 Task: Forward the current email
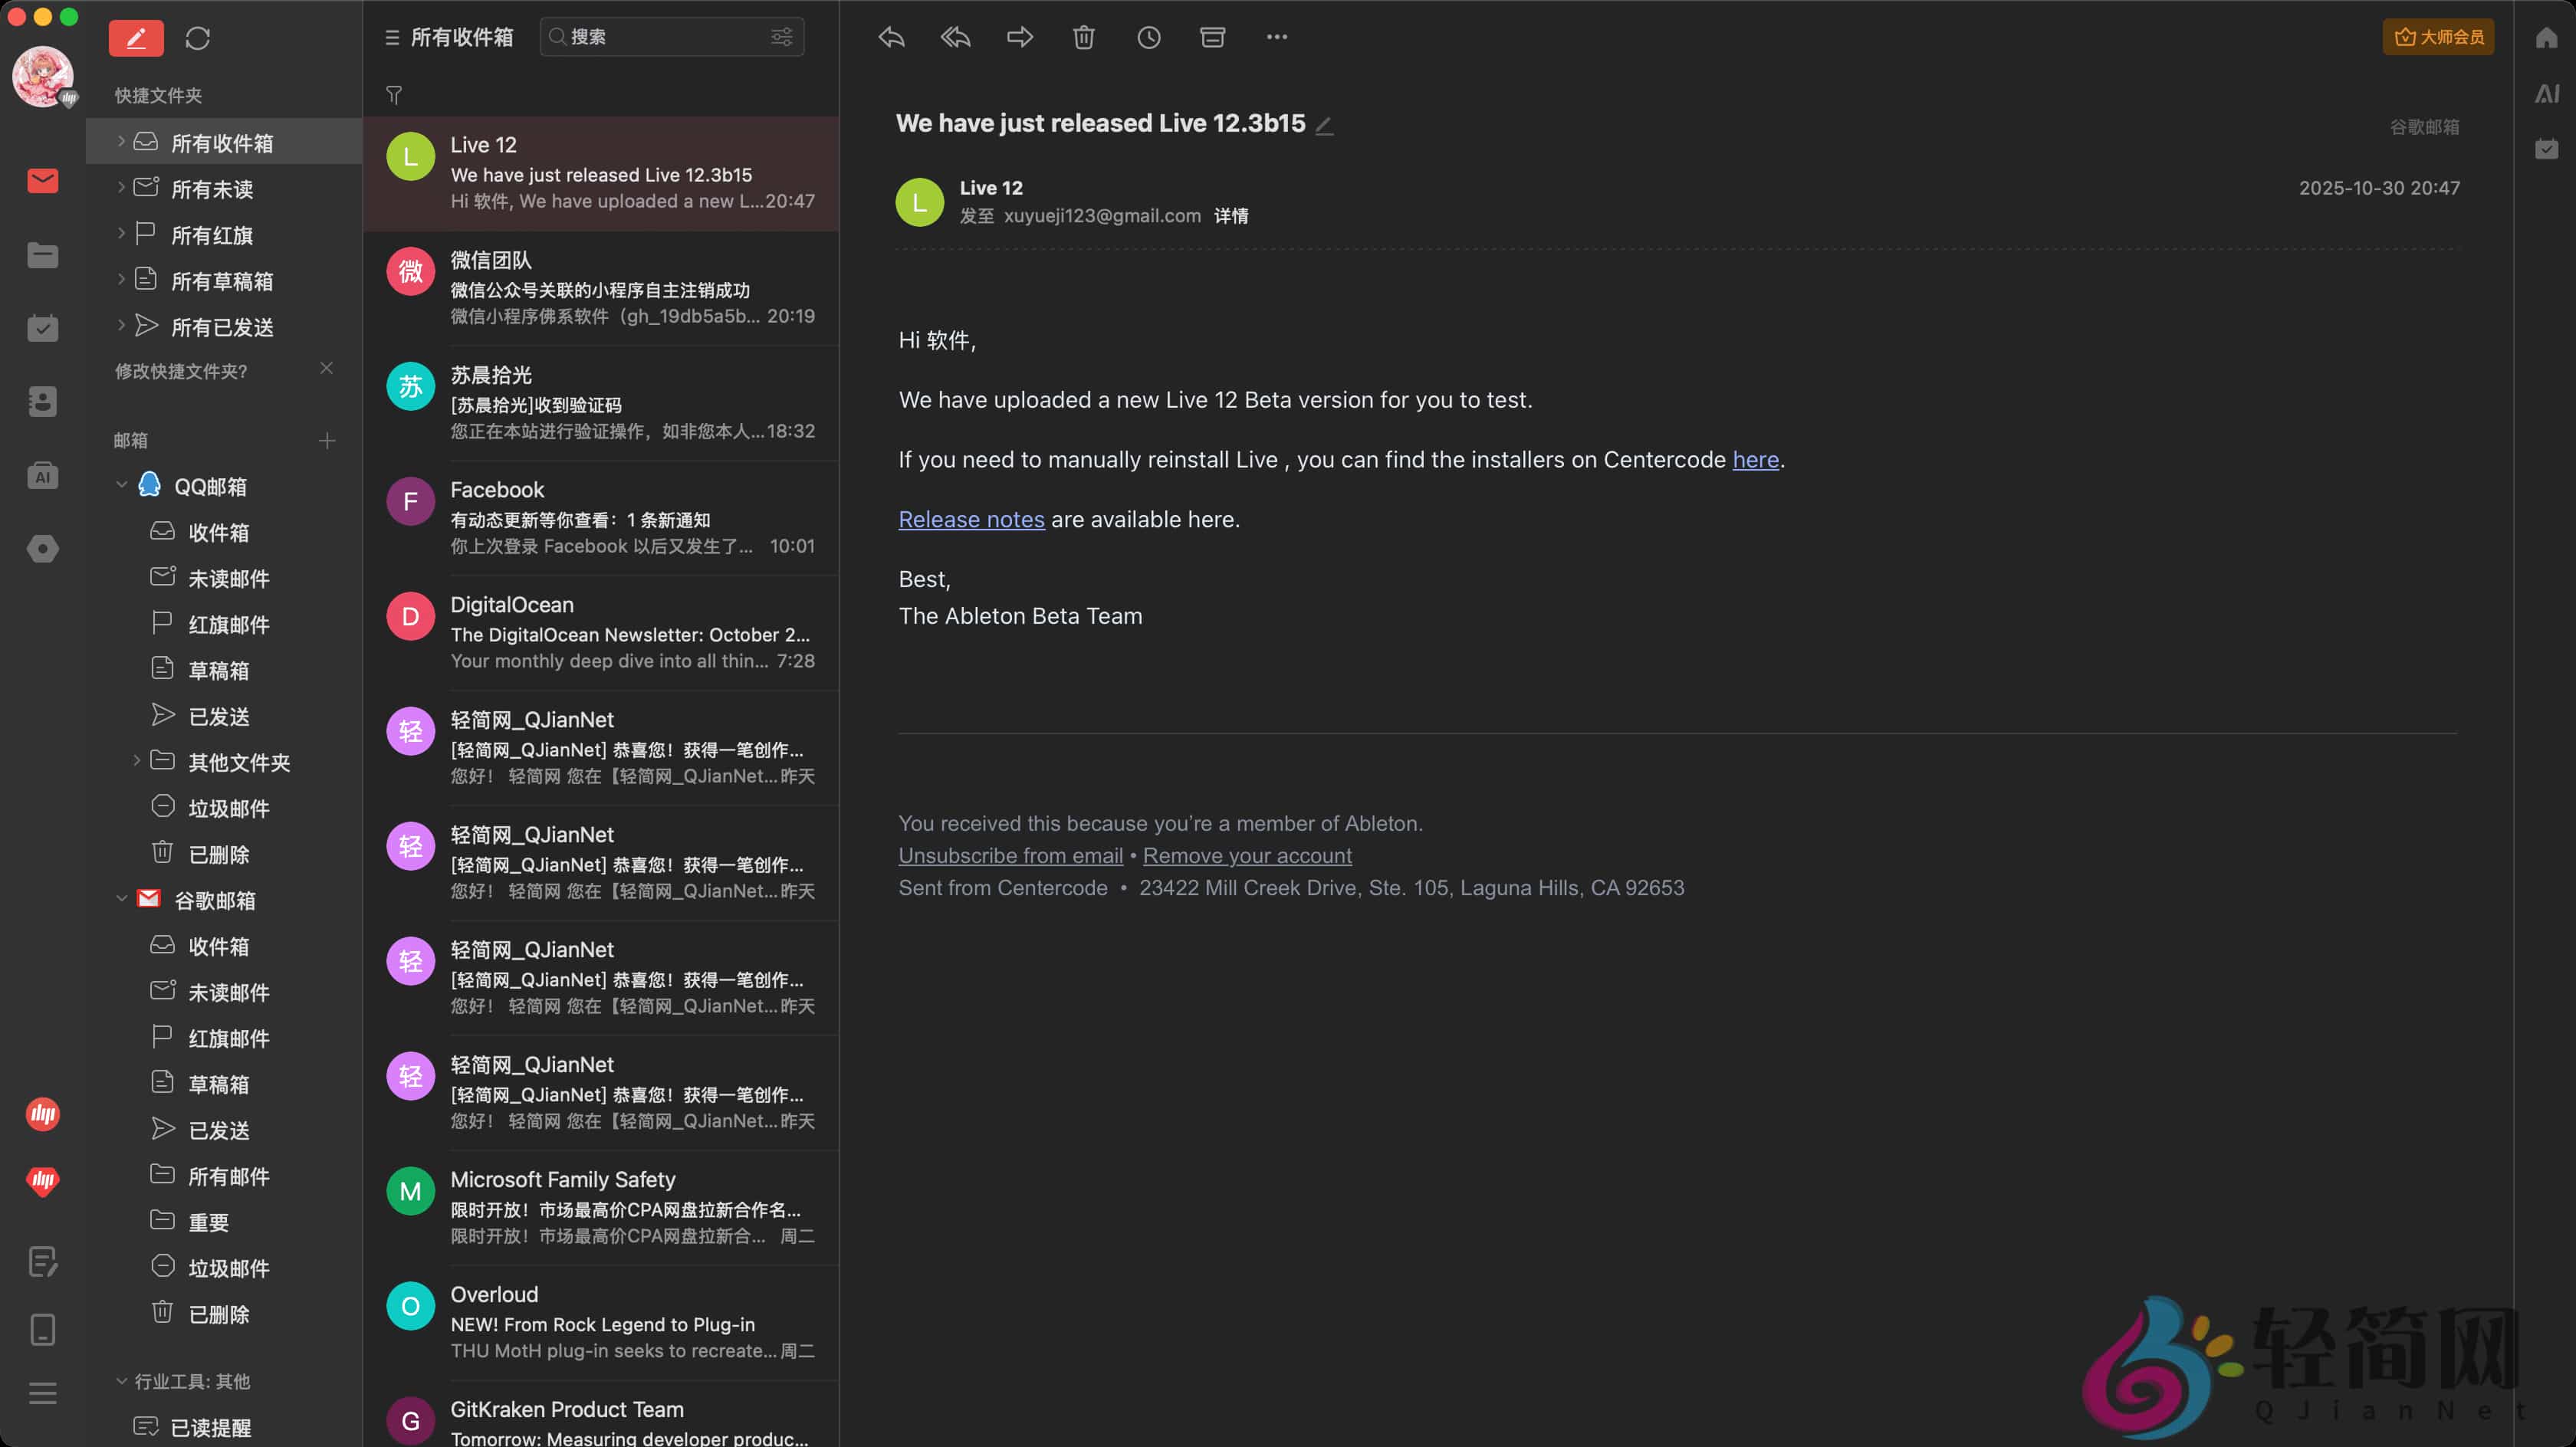tap(1019, 36)
